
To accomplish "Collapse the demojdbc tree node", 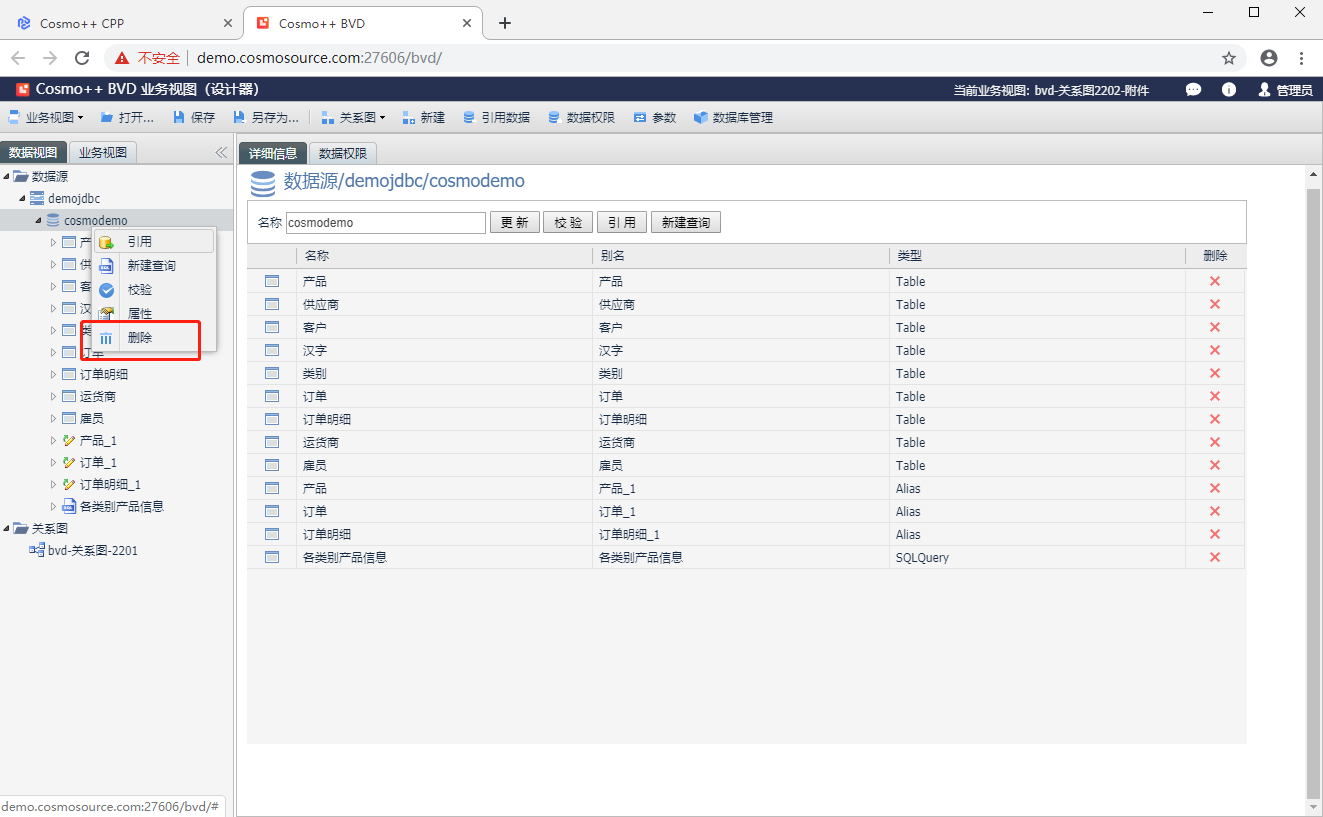I will 23,198.
